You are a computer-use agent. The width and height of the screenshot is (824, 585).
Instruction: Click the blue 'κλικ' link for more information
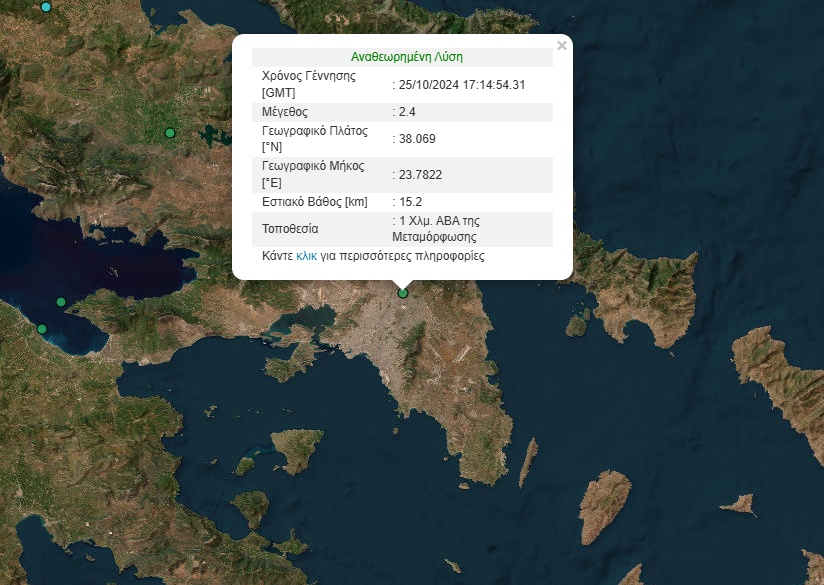307,256
